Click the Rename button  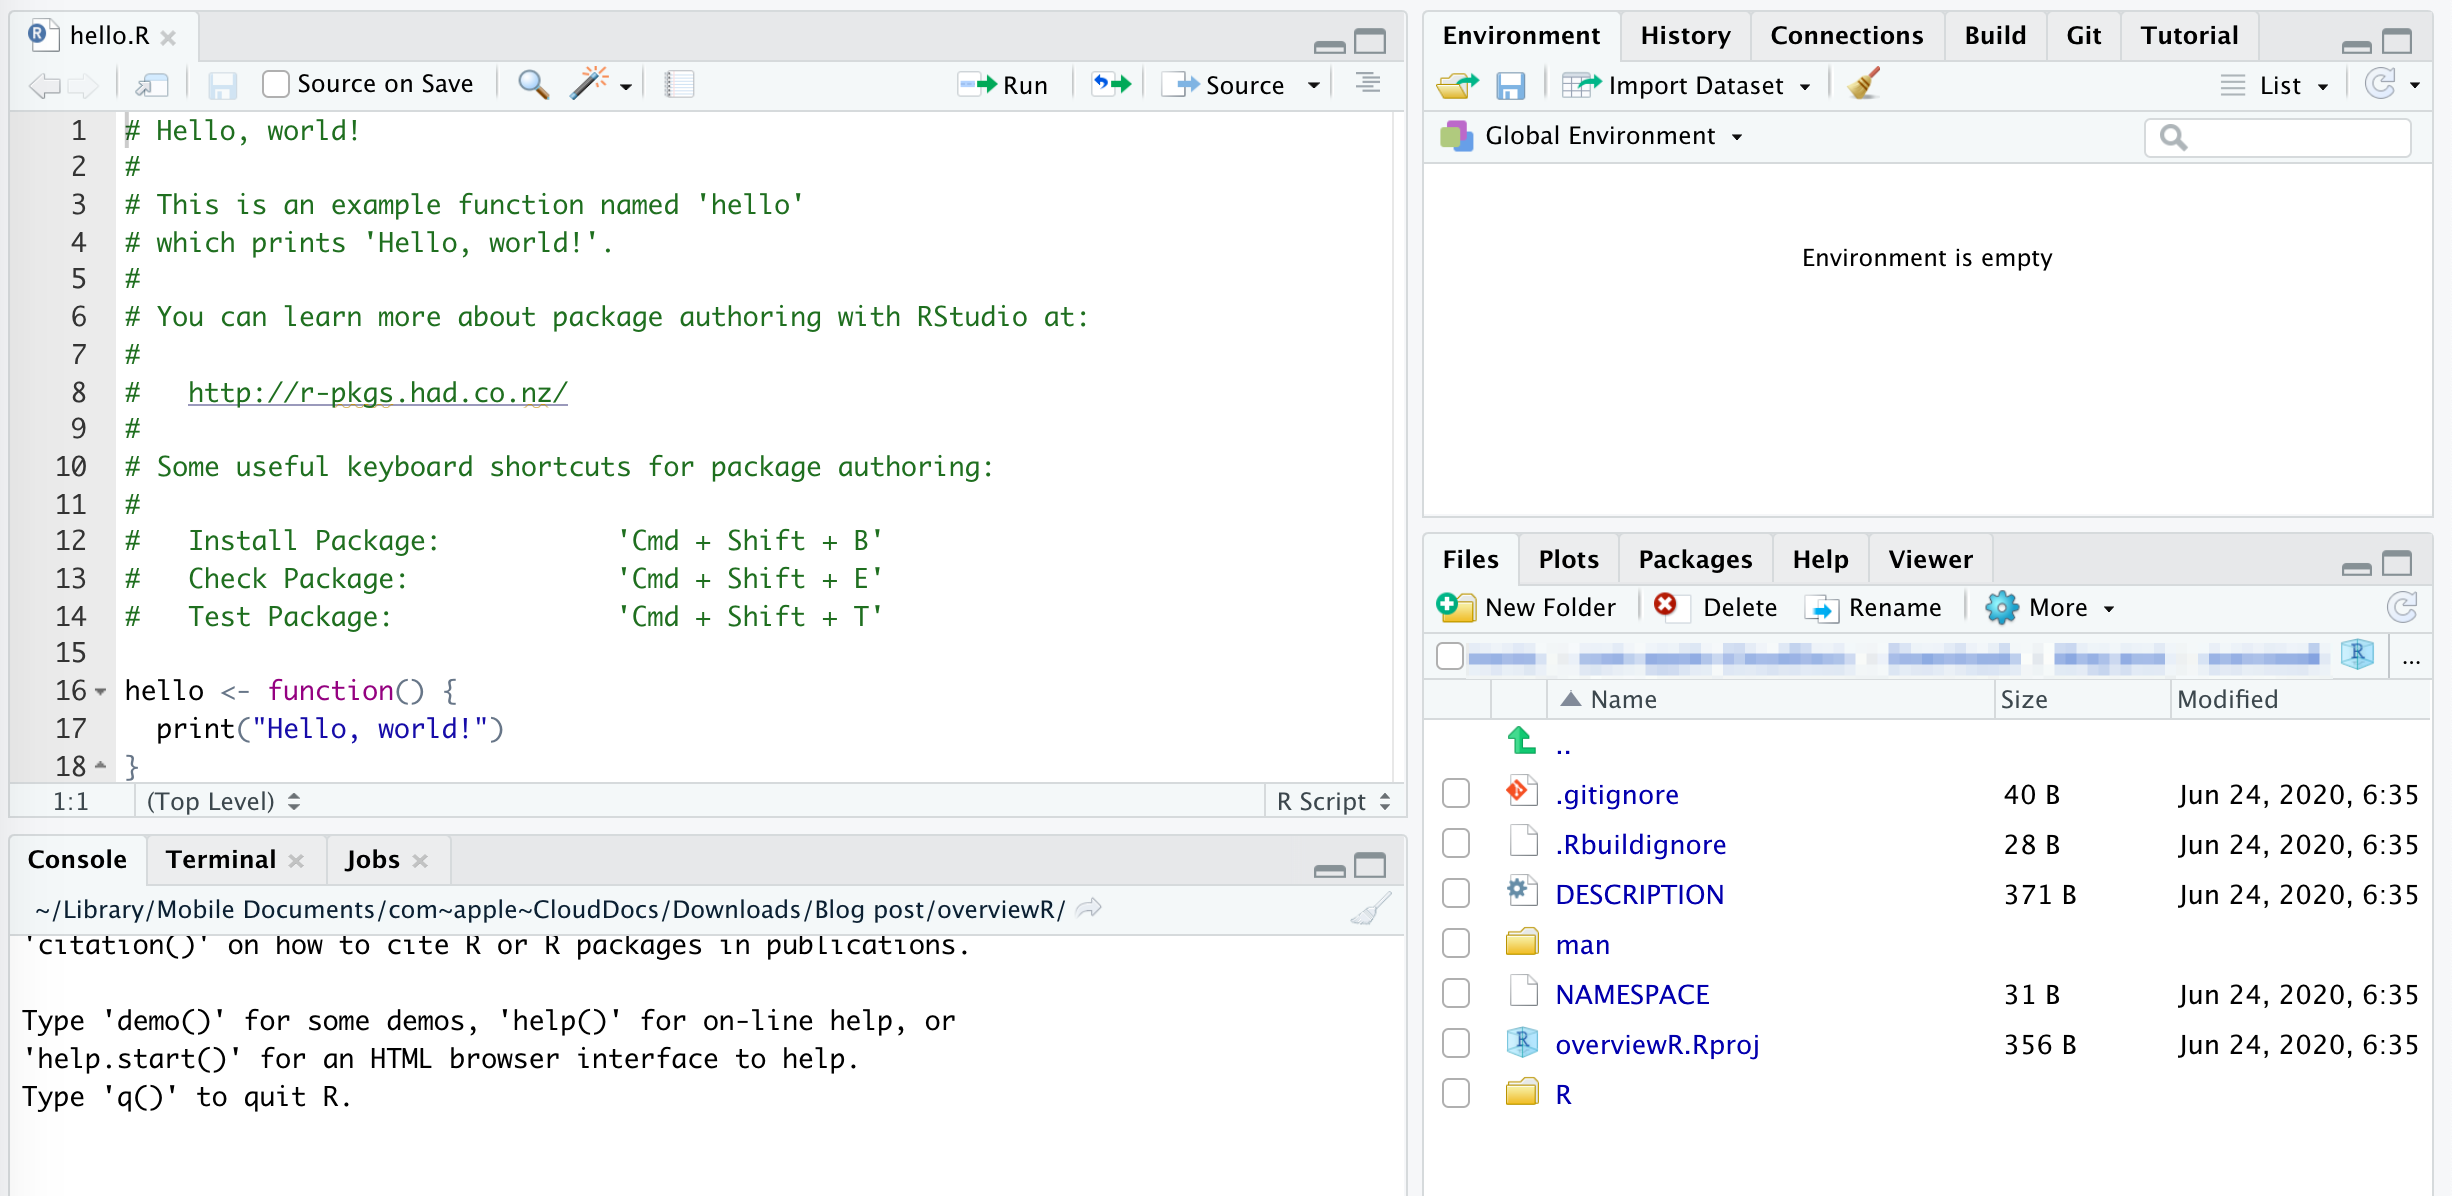[x=1873, y=607]
